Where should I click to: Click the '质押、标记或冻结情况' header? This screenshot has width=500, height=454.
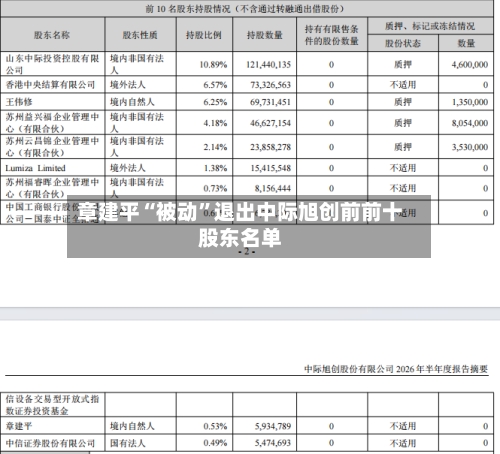(x=430, y=26)
